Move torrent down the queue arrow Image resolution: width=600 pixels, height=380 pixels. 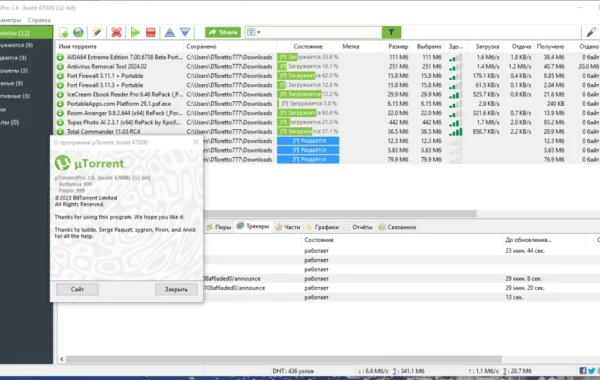pyautogui.click(x=185, y=33)
